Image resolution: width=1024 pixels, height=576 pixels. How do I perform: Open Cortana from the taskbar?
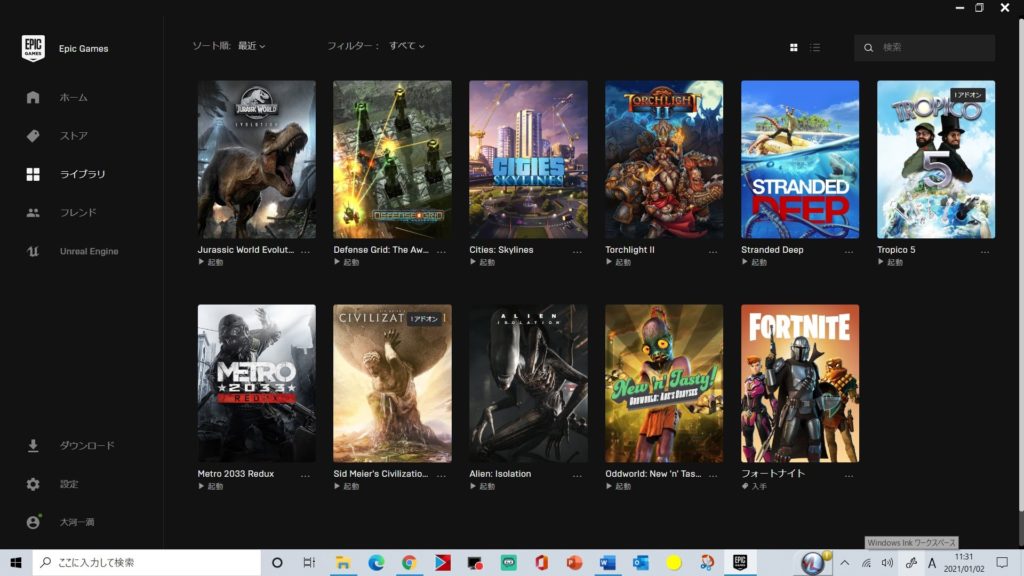coord(277,562)
